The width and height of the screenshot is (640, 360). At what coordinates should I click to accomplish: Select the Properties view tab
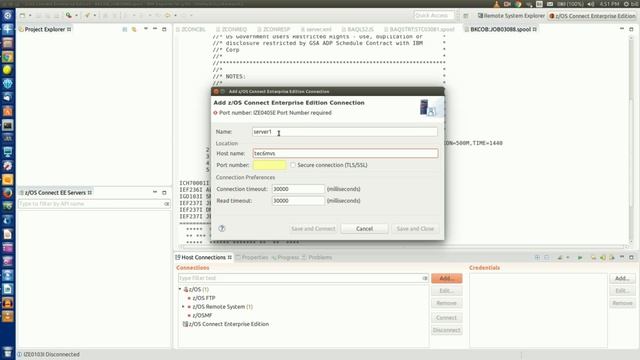point(251,258)
